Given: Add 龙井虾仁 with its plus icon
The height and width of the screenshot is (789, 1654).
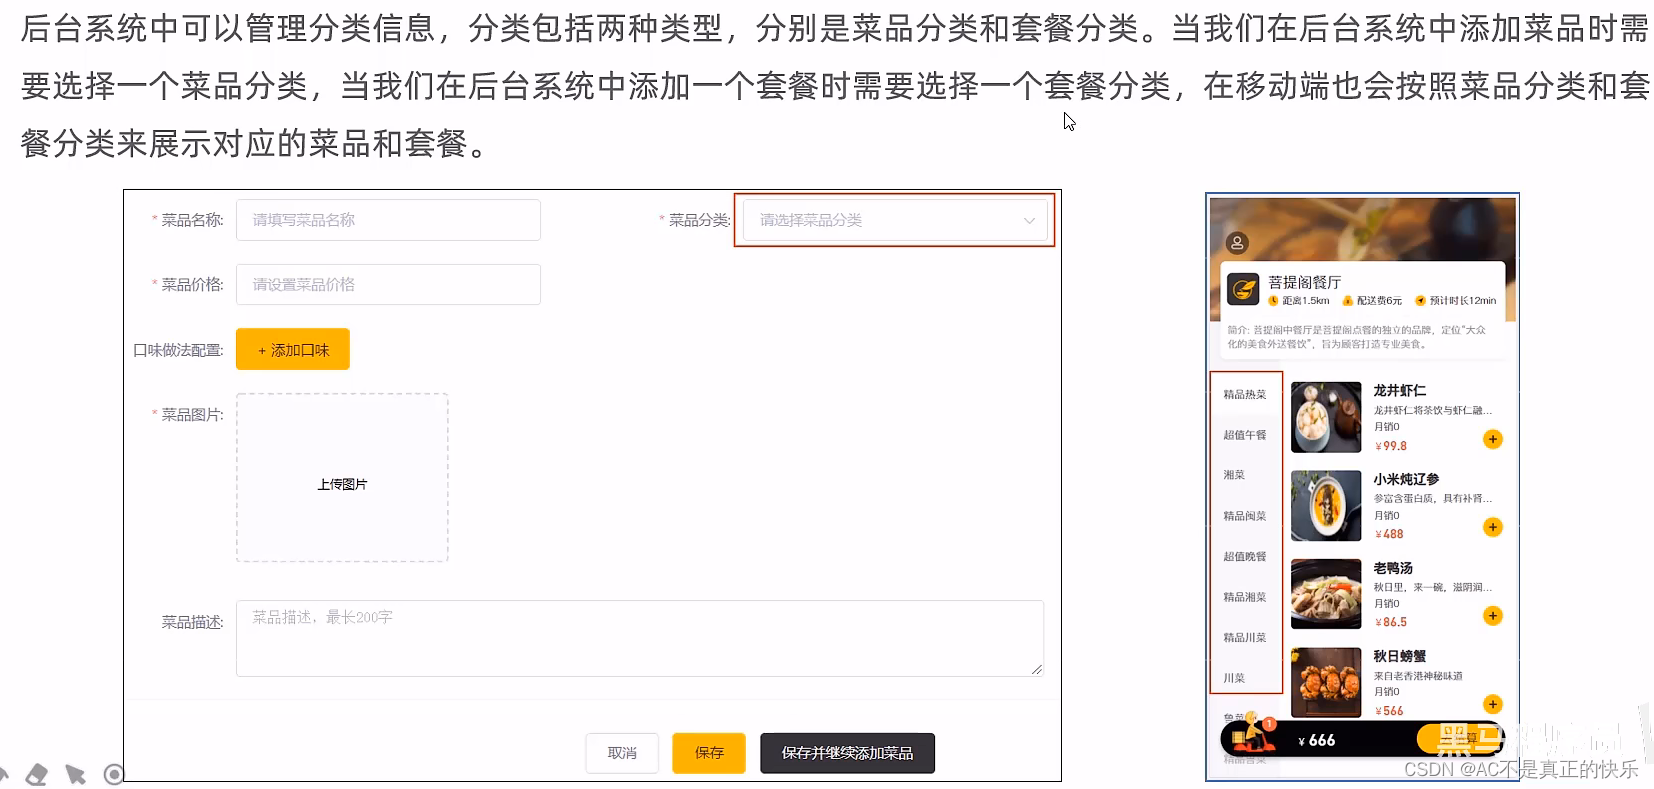Looking at the screenshot, I should [1492, 439].
